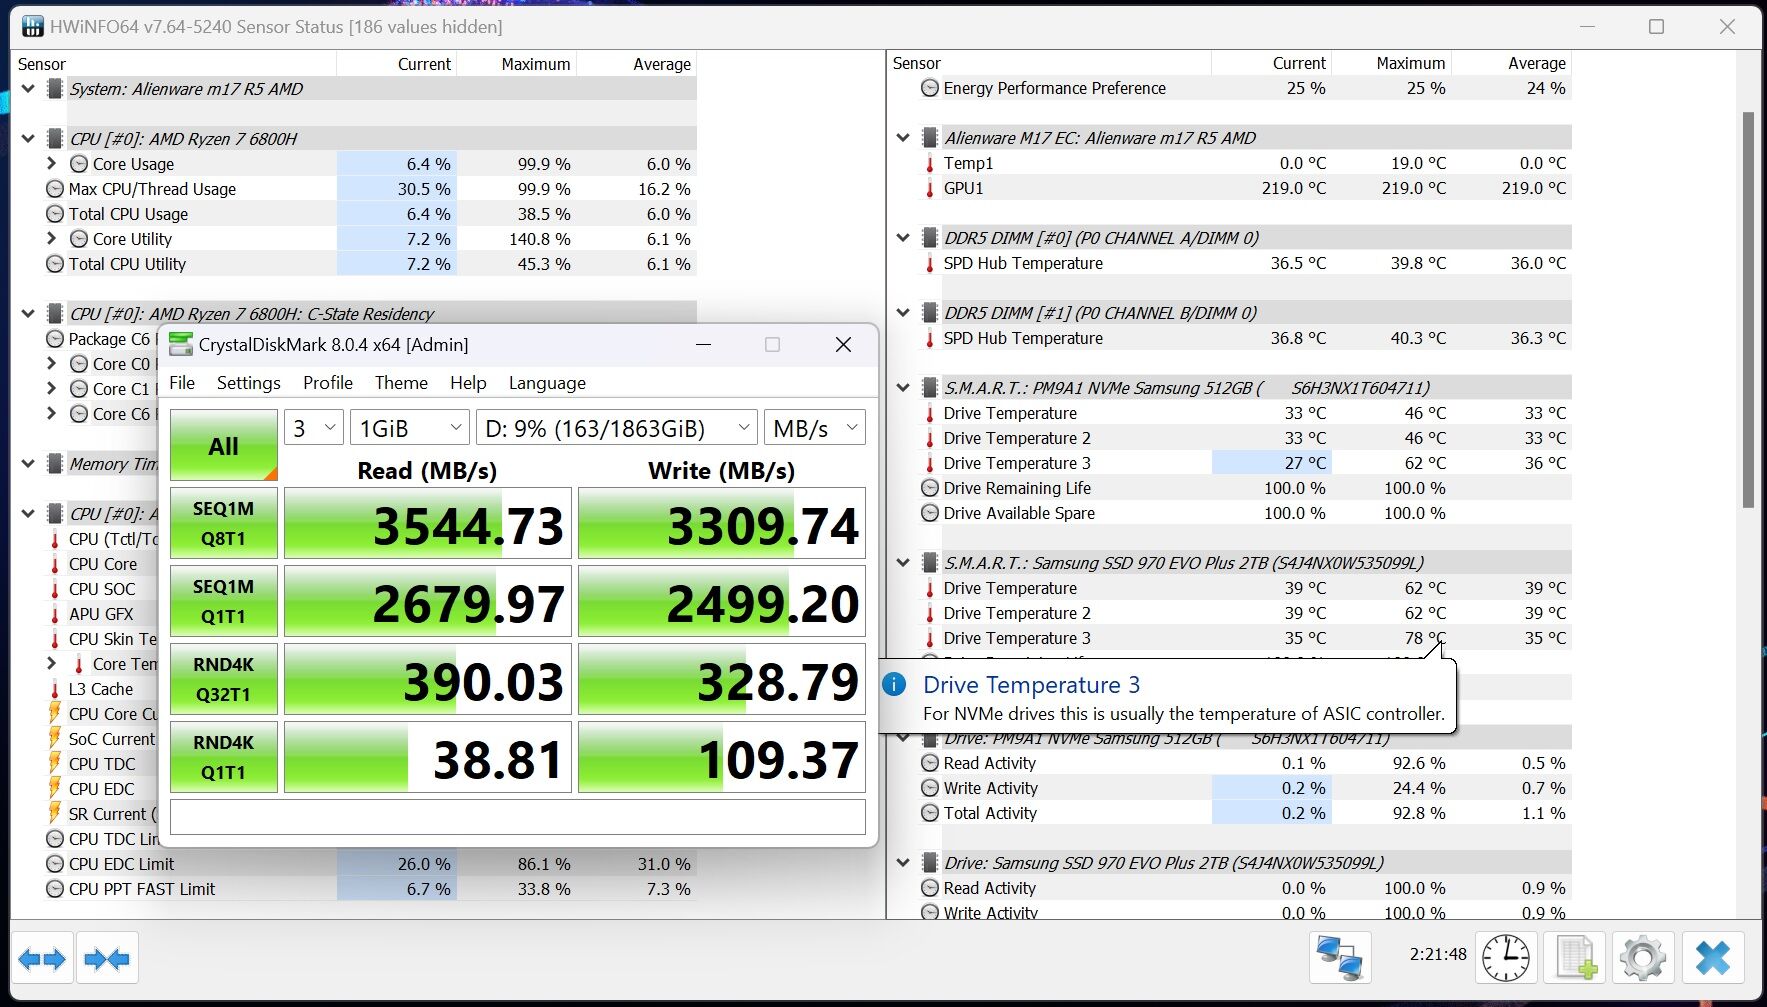Click the HWiNFO64 app icon in its title bar
The height and width of the screenshot is (1007, 1767).
[33, 26]
